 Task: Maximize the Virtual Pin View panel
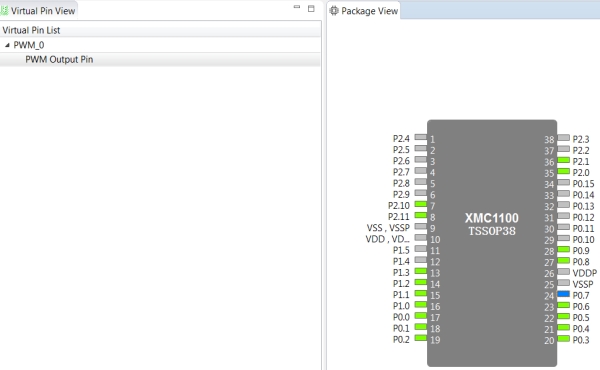[311, 8]
